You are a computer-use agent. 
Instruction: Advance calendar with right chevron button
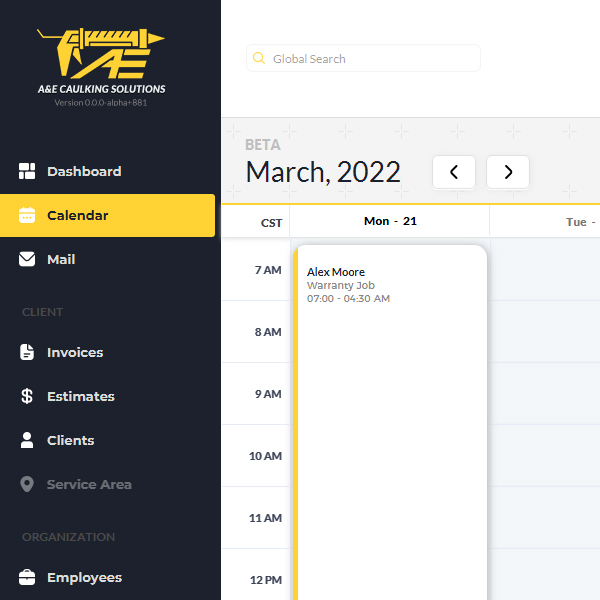coord(508,172)
